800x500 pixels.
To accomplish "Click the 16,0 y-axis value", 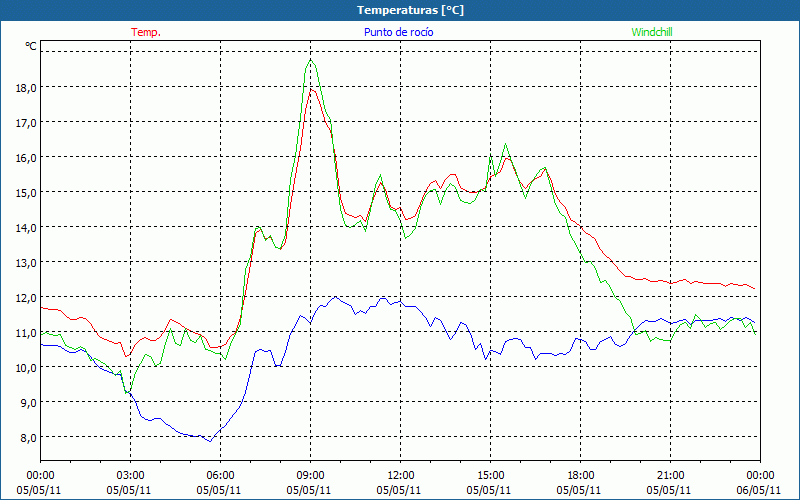I will [x=27, y=158].
